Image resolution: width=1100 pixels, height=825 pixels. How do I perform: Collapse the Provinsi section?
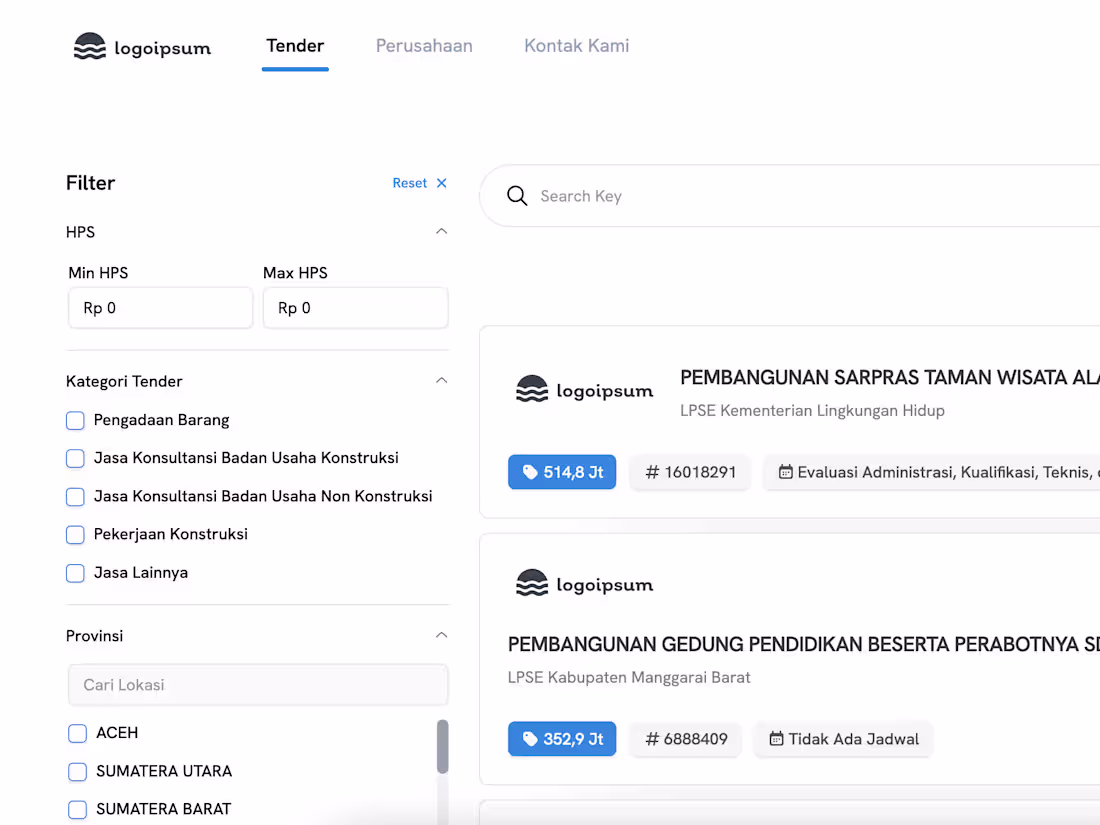click(x=441, y=635)
